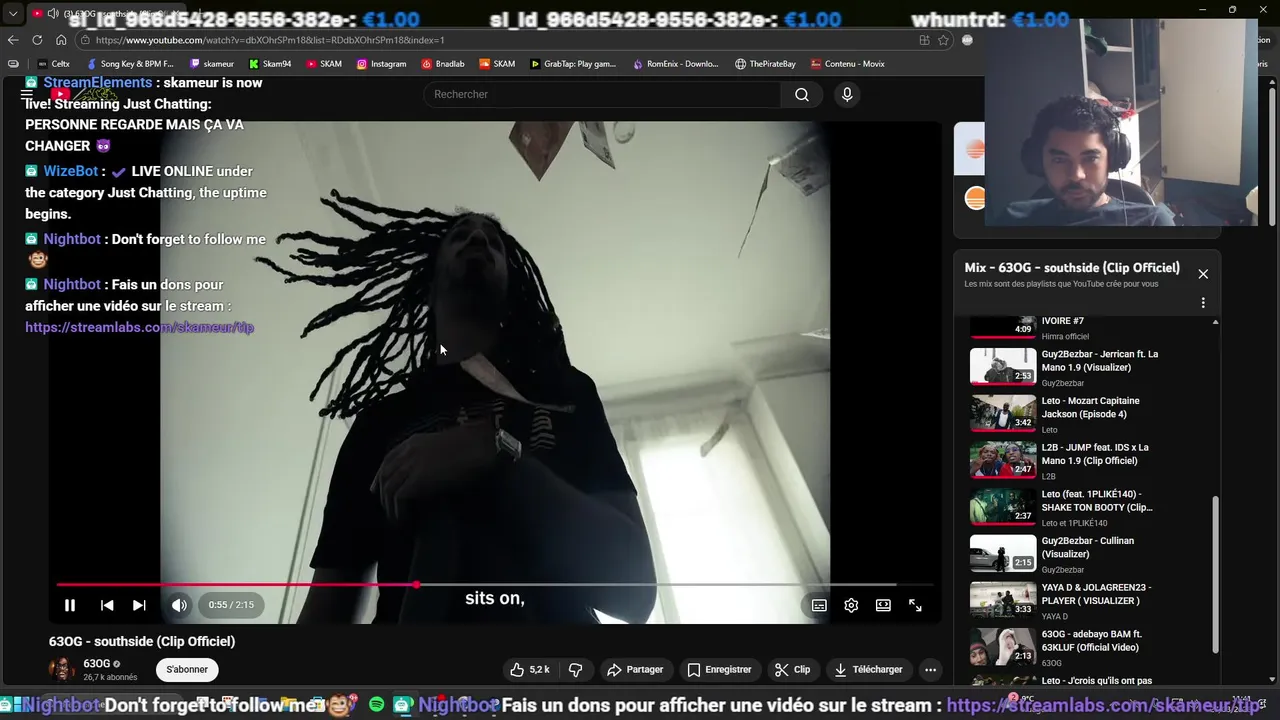Bookmark this page with star icon
The image size is (1280, 720).
[x=943, y=40]
